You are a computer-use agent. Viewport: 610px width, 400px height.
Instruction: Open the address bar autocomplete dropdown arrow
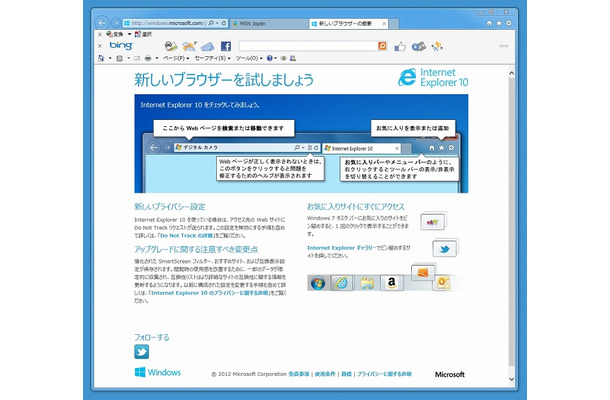217,23
